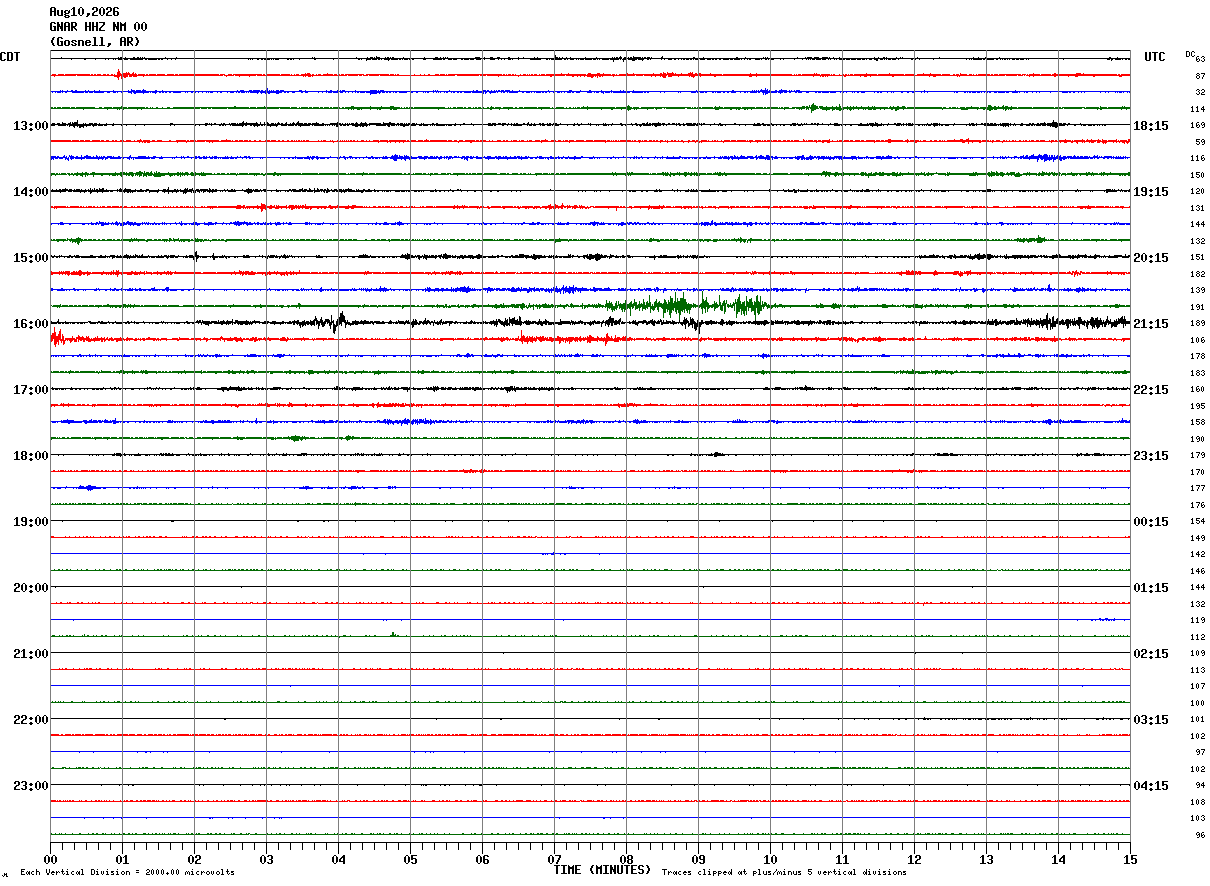Click the 16:00 CDT time label
1210x886 pixels.
[x=30, y=324]
